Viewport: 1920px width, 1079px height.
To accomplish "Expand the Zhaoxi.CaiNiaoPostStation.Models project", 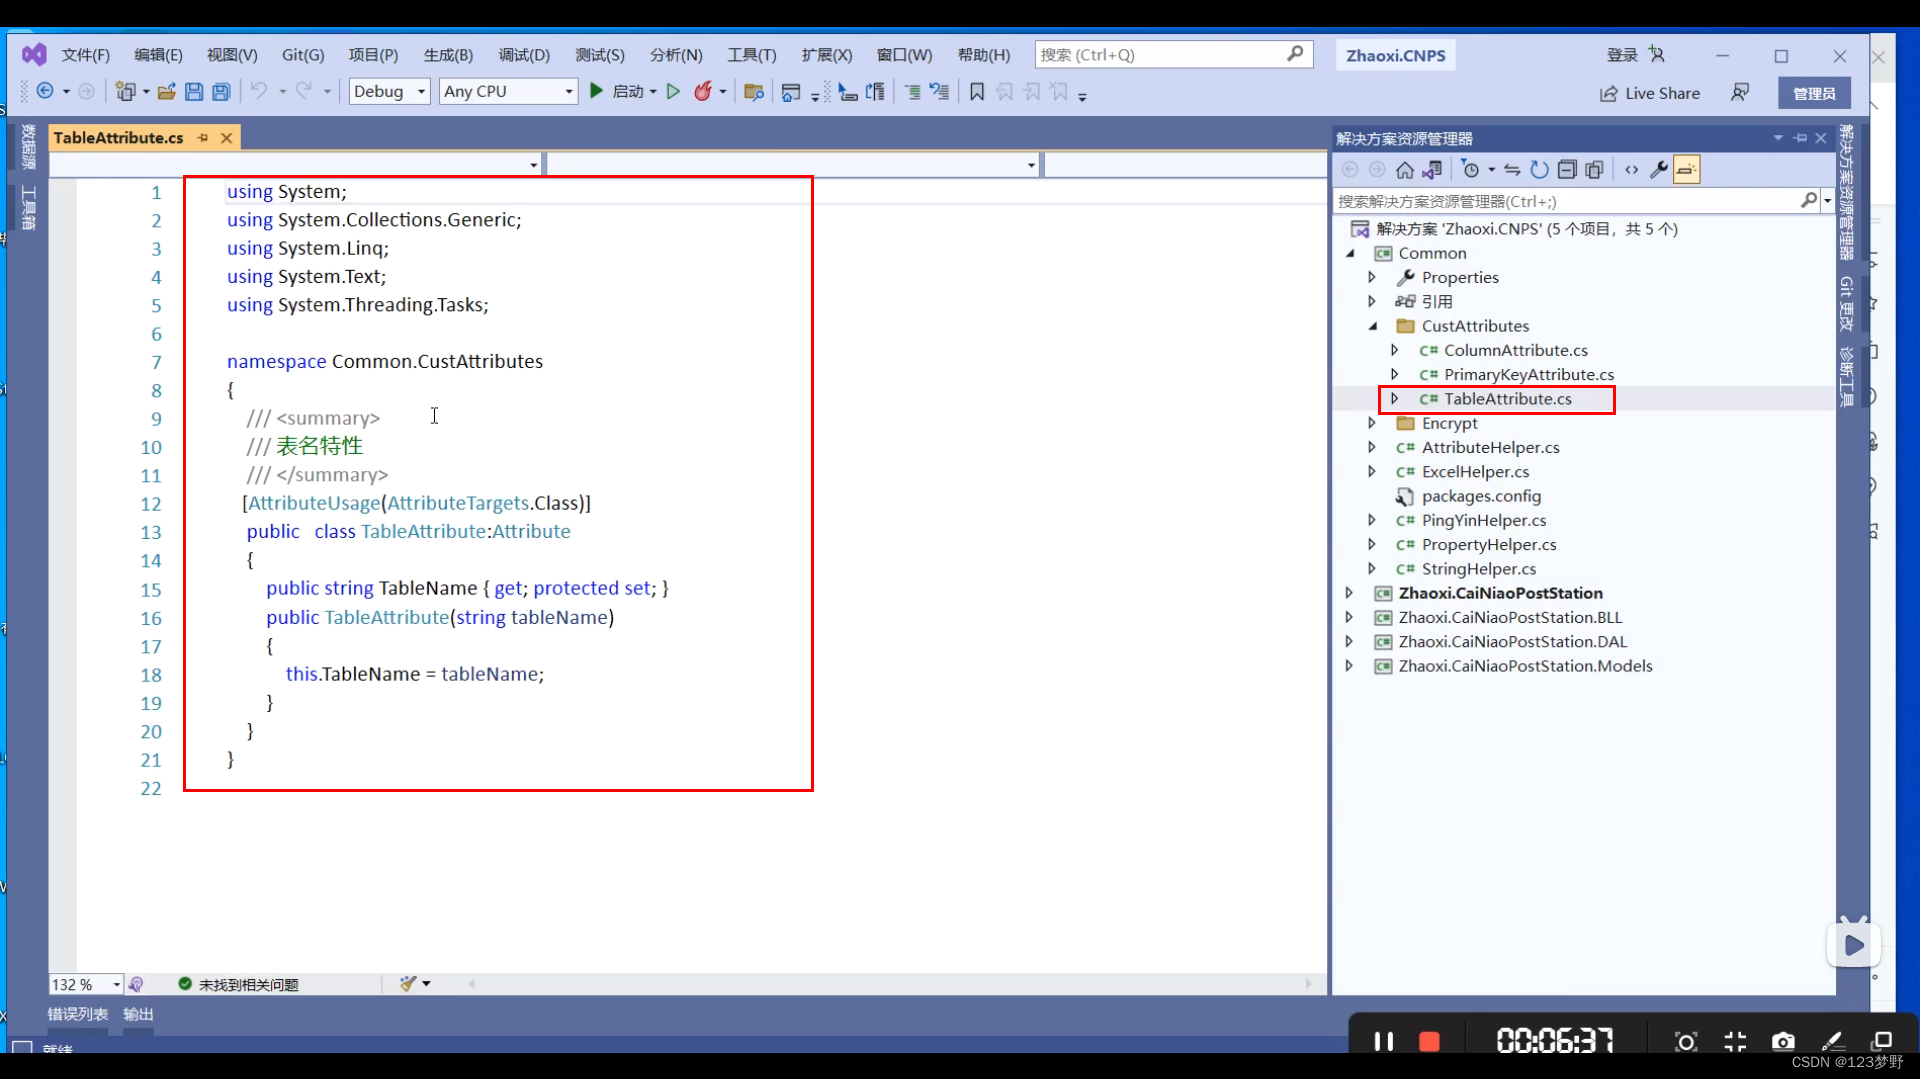I will (1349, 666).
